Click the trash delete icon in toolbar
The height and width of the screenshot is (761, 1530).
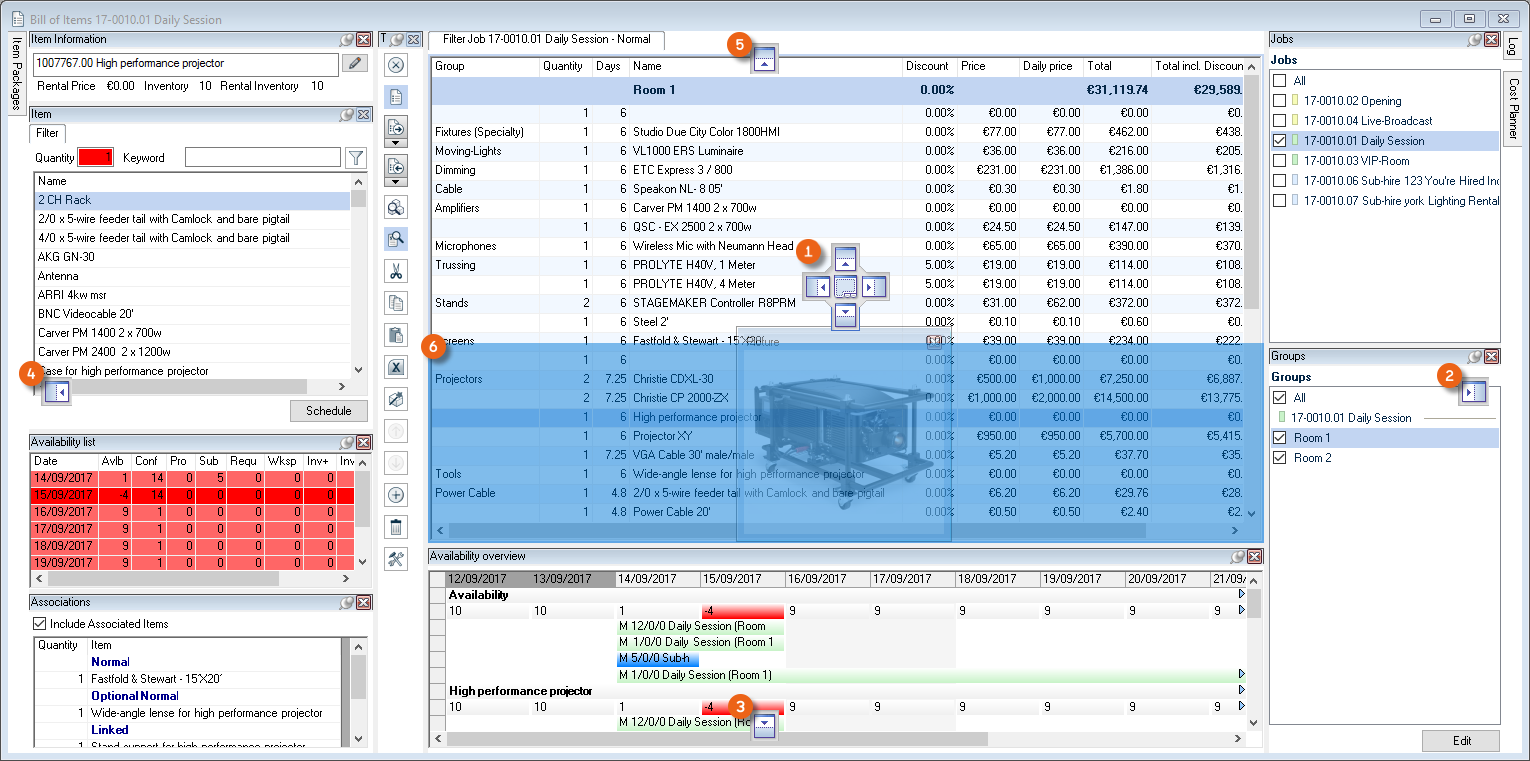coord(395,527)
